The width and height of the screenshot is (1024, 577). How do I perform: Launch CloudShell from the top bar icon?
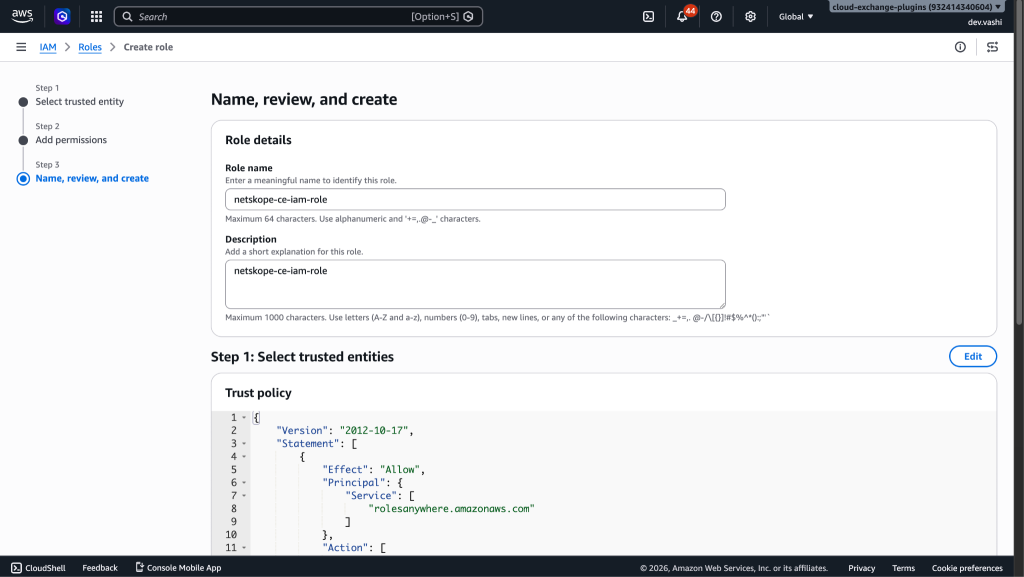648,16
